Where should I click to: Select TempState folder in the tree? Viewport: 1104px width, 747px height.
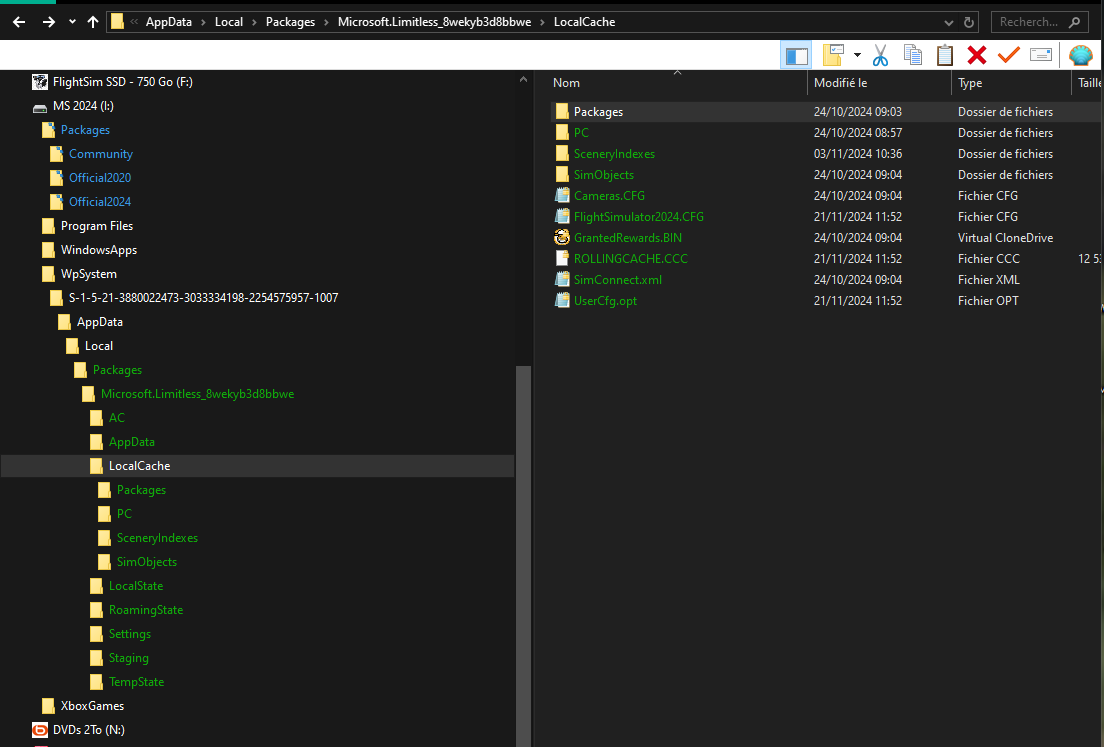coord(137,682)
